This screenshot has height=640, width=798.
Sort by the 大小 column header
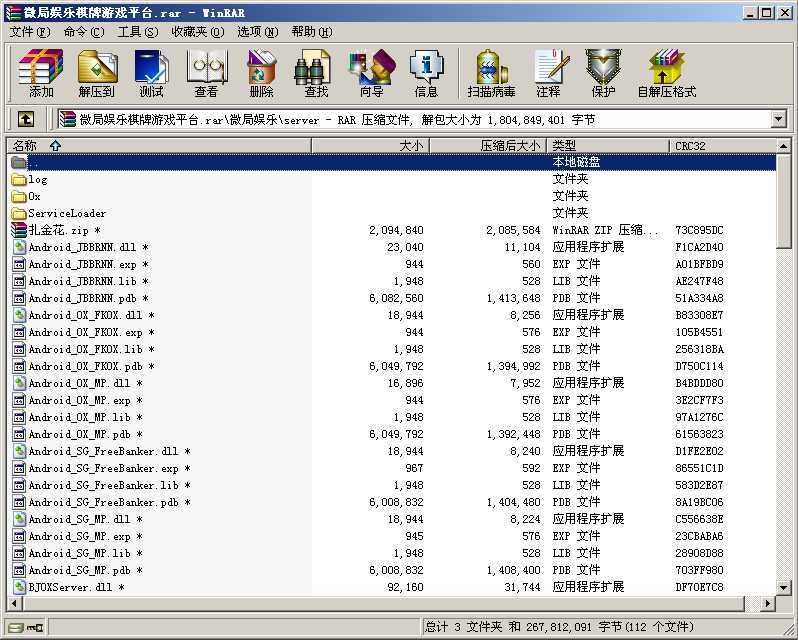(x=370, y=146)
